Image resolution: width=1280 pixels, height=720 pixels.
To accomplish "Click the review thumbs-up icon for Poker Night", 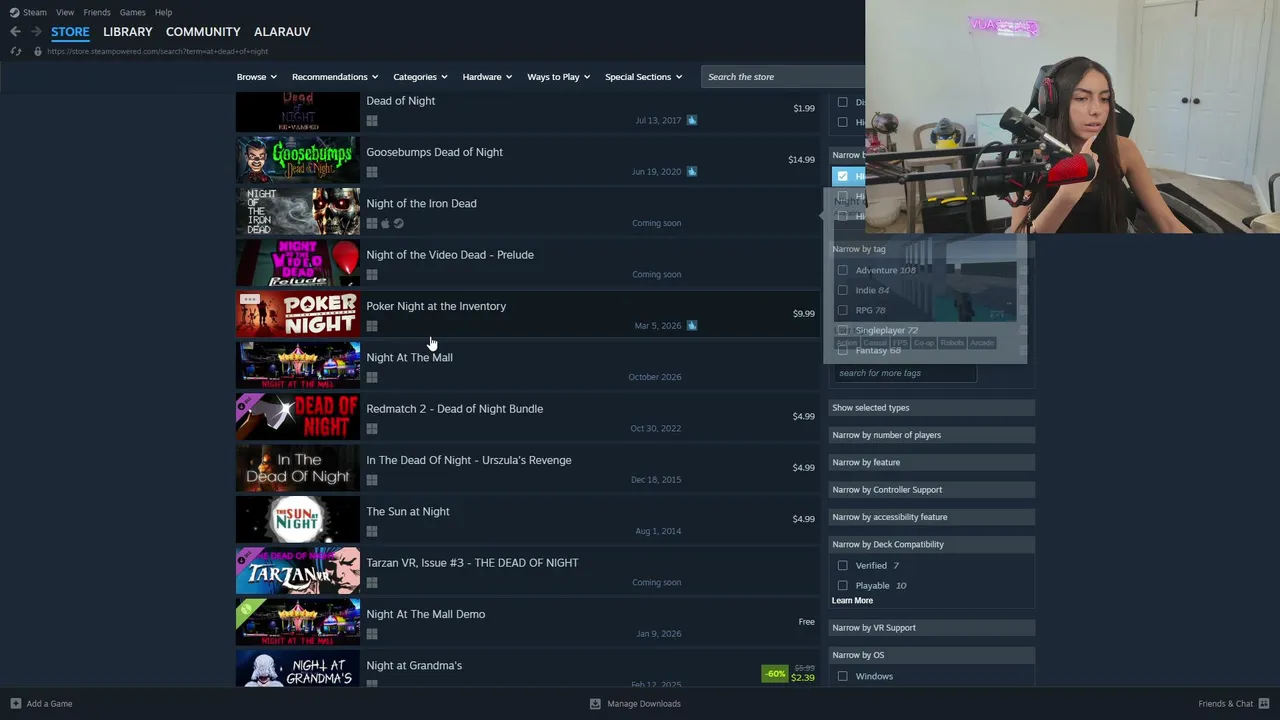I will [692, 325].
